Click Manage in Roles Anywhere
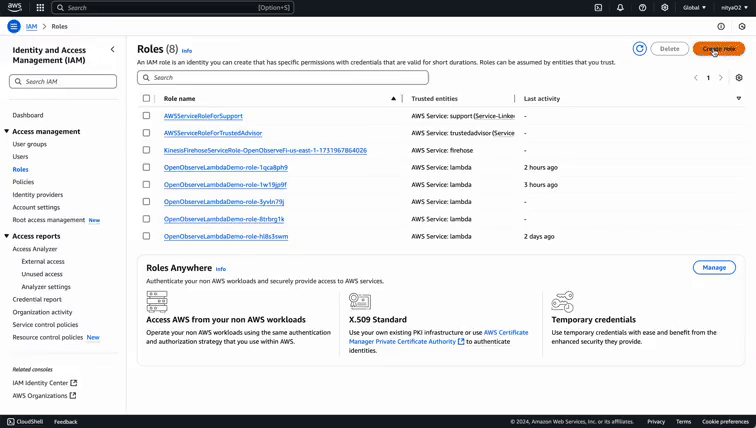Screen dimensions: 756x428 click(714, 268)
